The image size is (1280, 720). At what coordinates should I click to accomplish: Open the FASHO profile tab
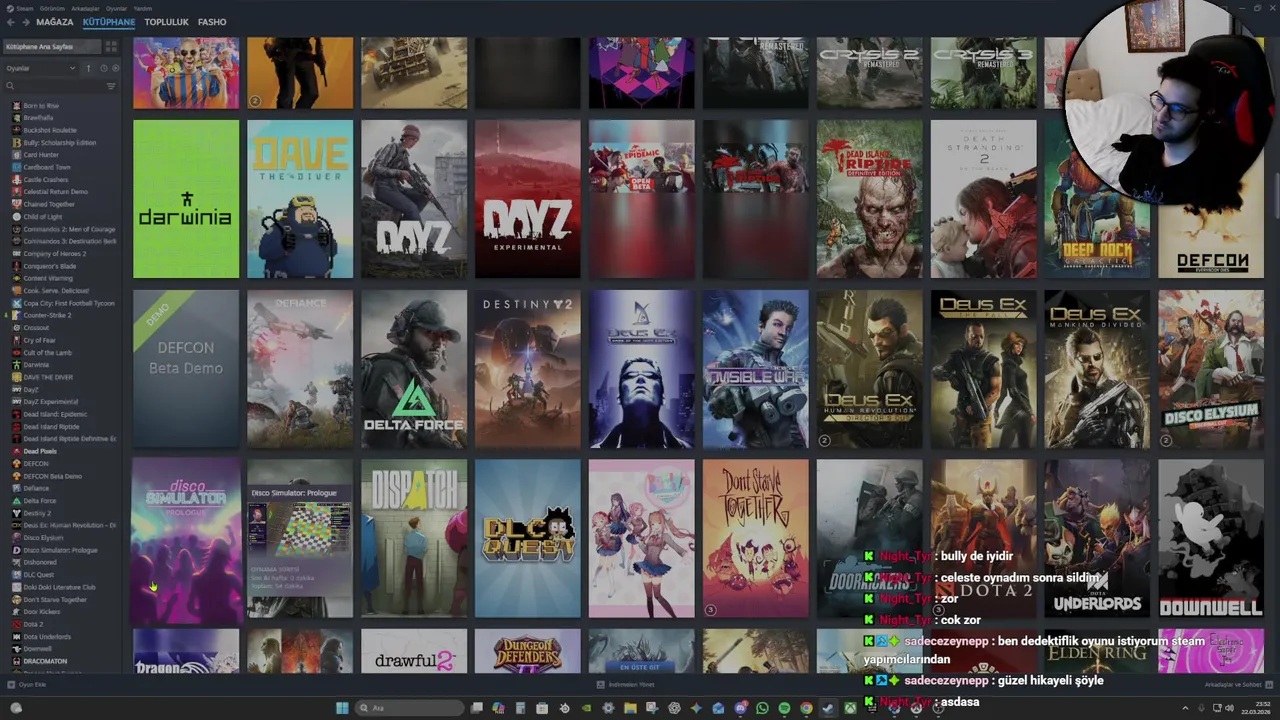(x=212, y=21)
